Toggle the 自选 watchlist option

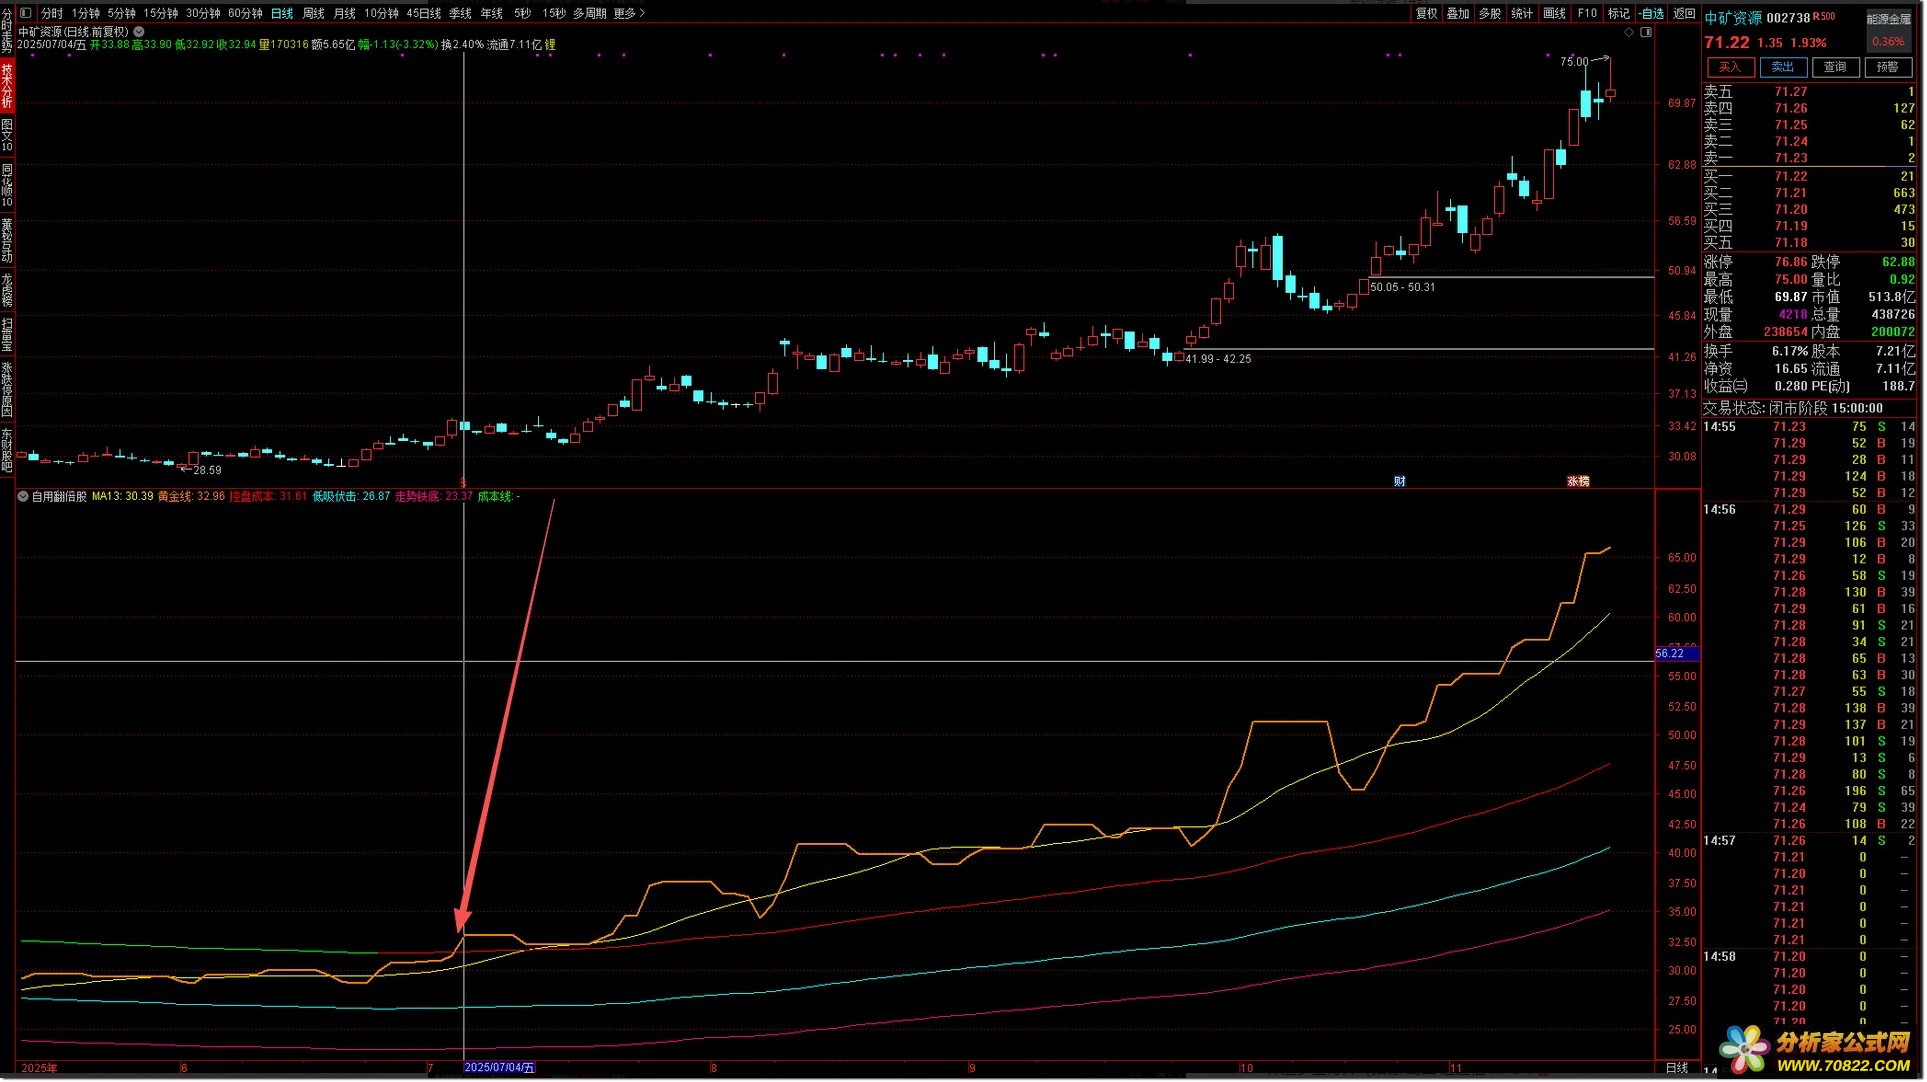click(1652, 13)
